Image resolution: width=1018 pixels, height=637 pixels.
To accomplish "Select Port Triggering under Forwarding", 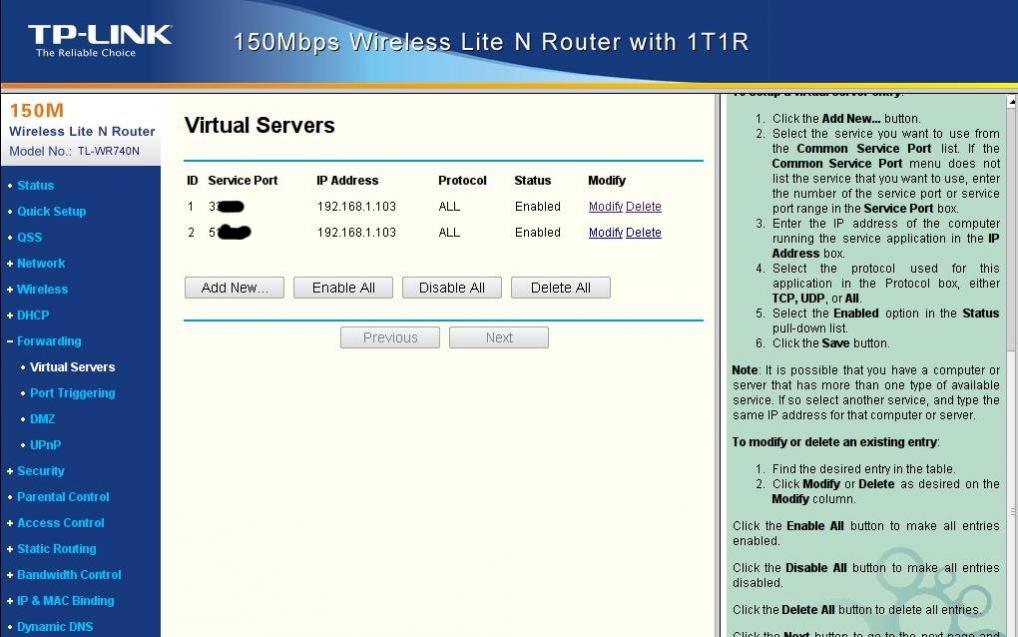I will (72, 393).
